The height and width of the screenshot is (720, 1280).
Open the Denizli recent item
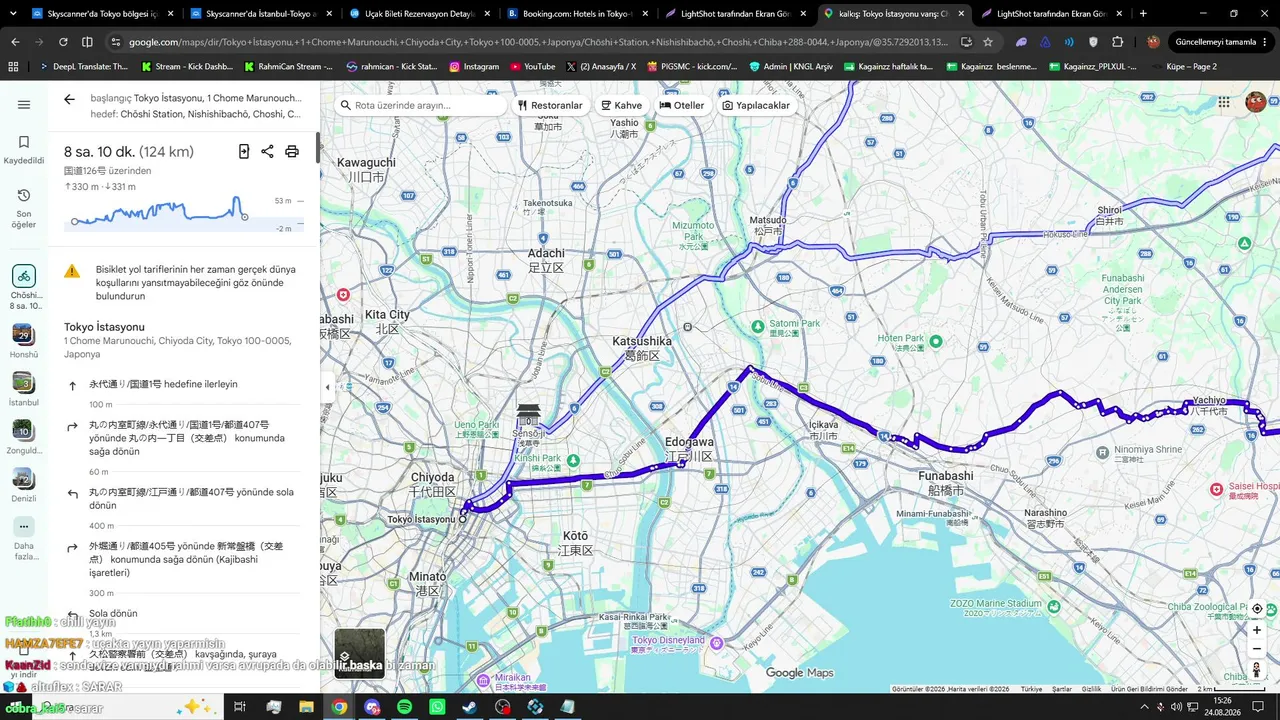(x=24, y=485)
